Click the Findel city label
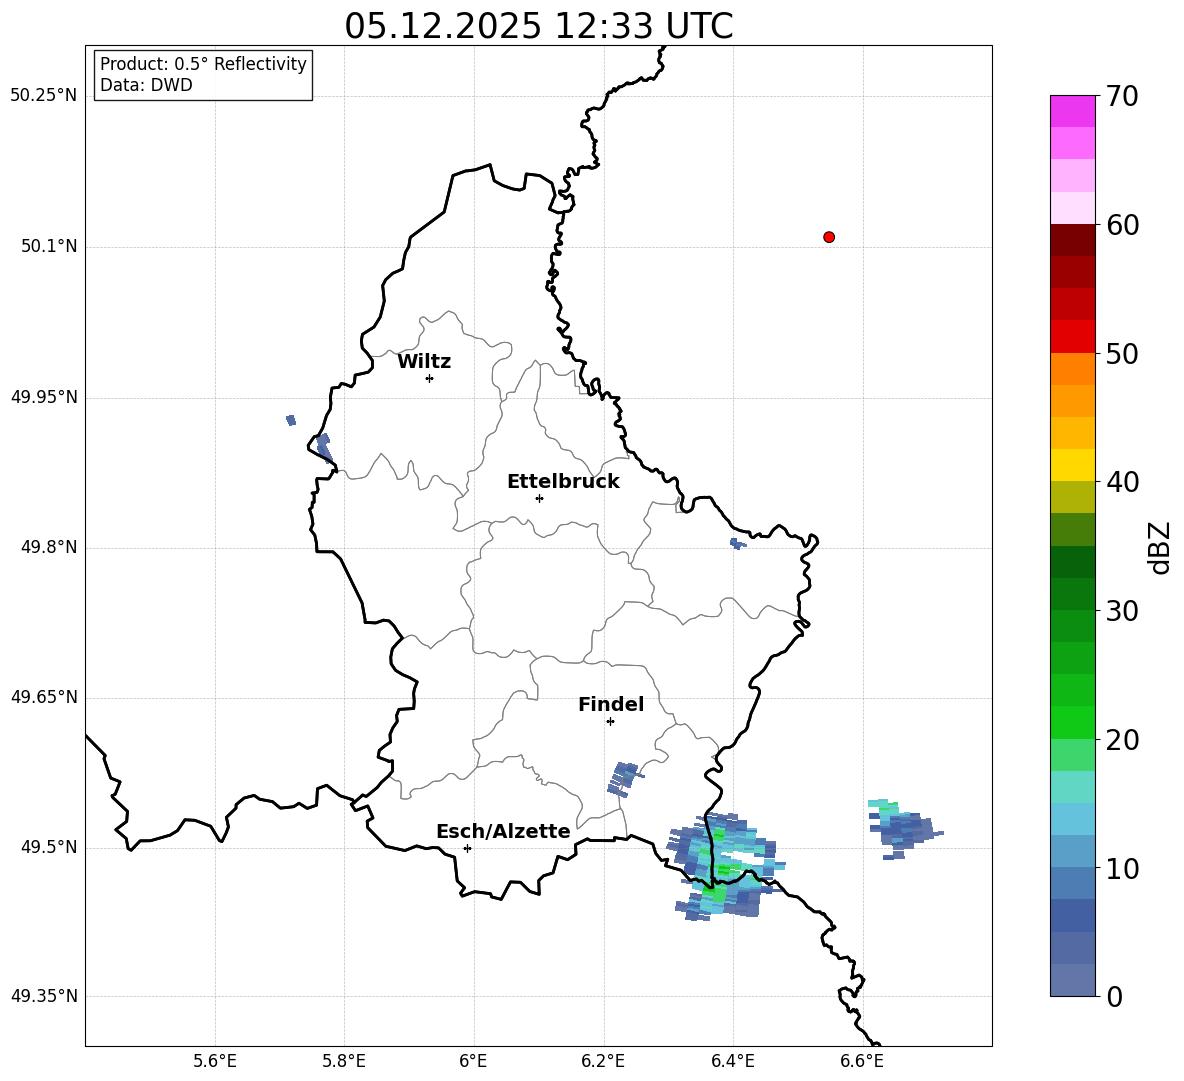The width and height of the screenshot is (1184, 1081). 611,704
